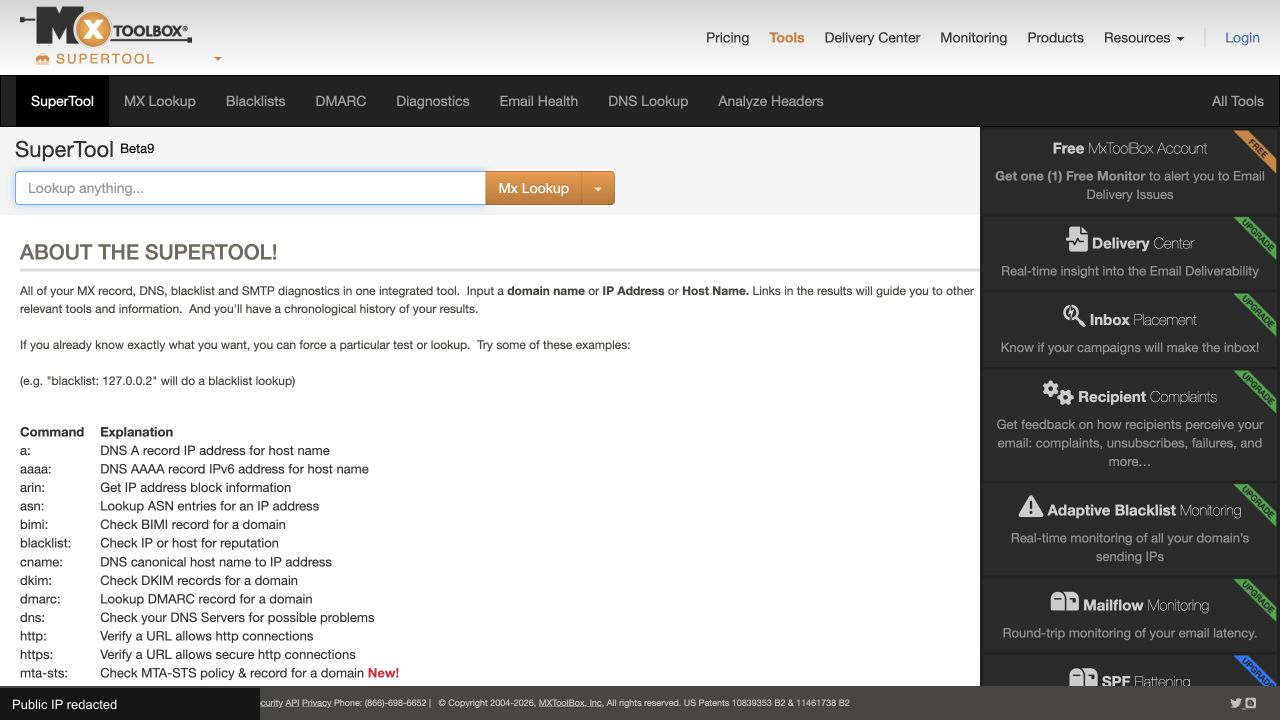The width and height of the screenshot is (1280, 720).
Task: Click the API link in the footer
Action: (x=292, y=703)
